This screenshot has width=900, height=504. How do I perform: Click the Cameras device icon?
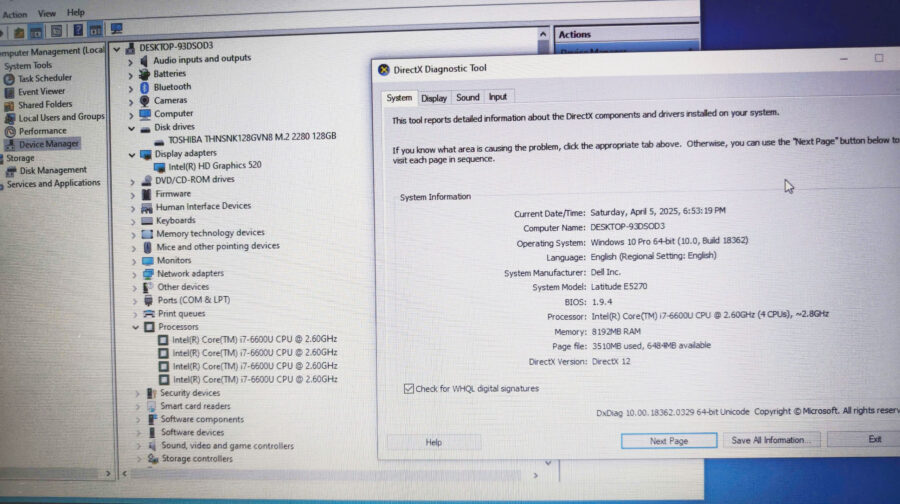tap(145, 100)
